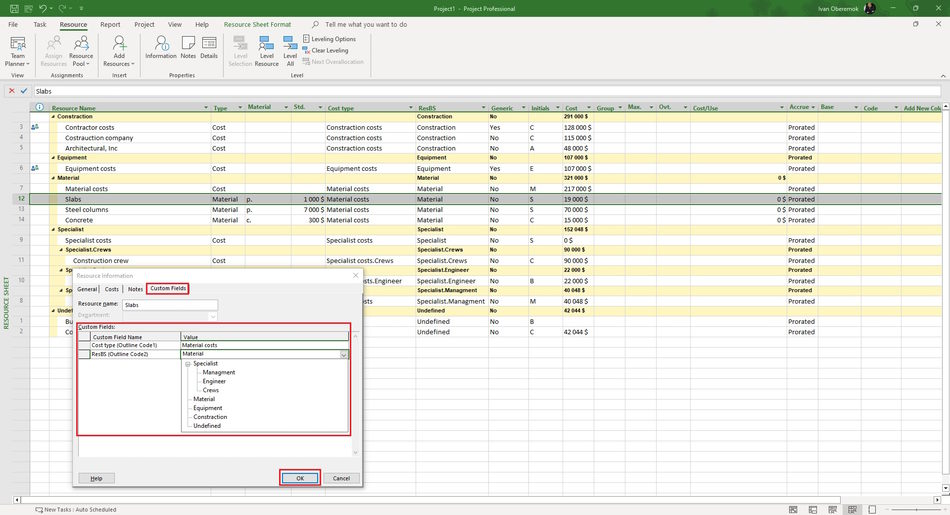950x515 pixels.
Task: Open the Type column filter dropdown
Action: [240, 108]
